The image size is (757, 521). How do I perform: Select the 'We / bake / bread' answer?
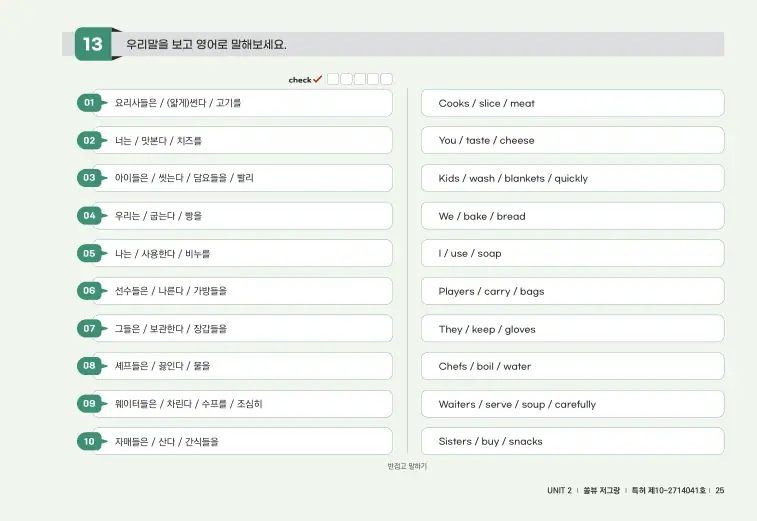[573, 216]
